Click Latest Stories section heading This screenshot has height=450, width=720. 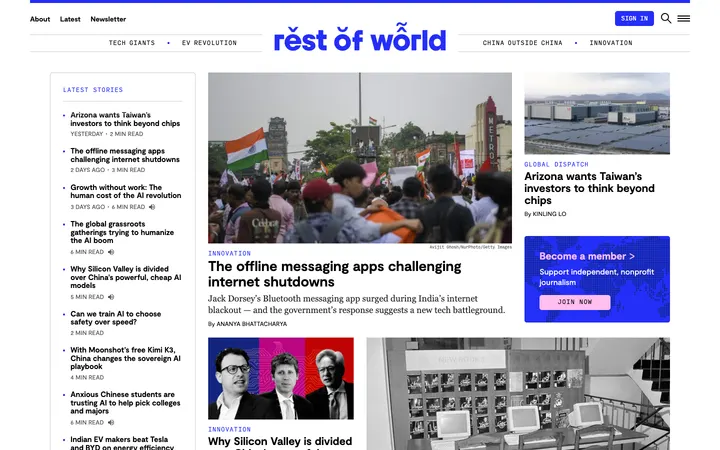93,90
